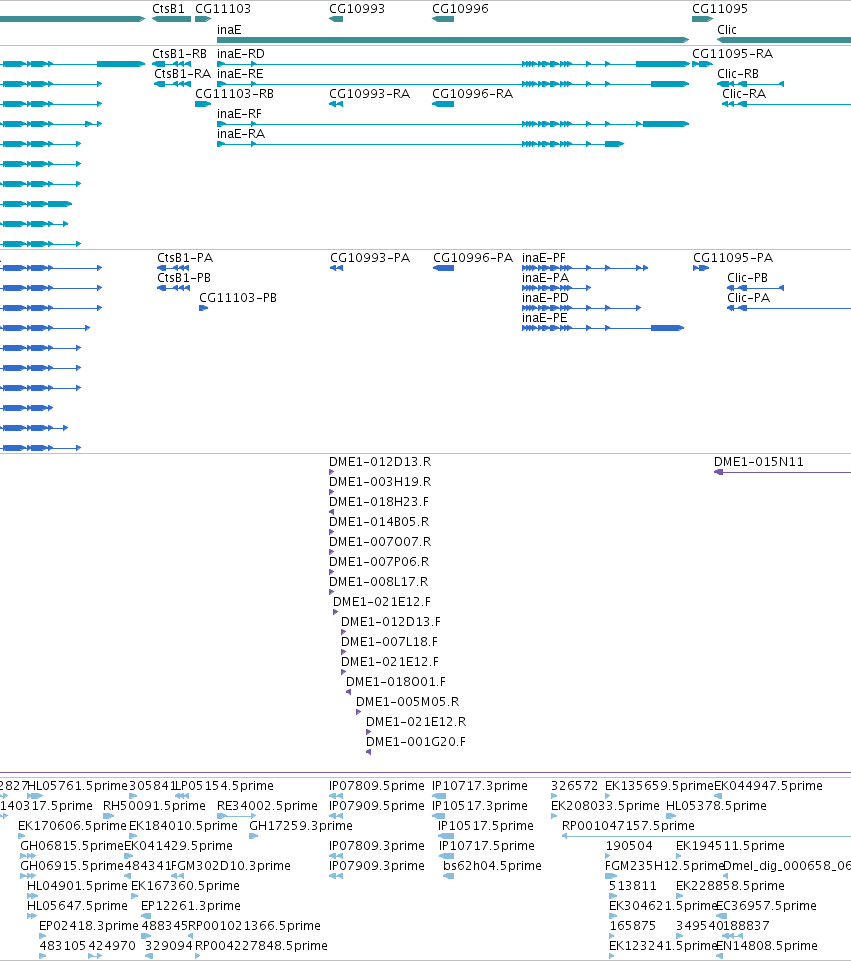Open the DME1-007L18.F feature label
The height and width of the screenshot is (961, 851).
389,642
